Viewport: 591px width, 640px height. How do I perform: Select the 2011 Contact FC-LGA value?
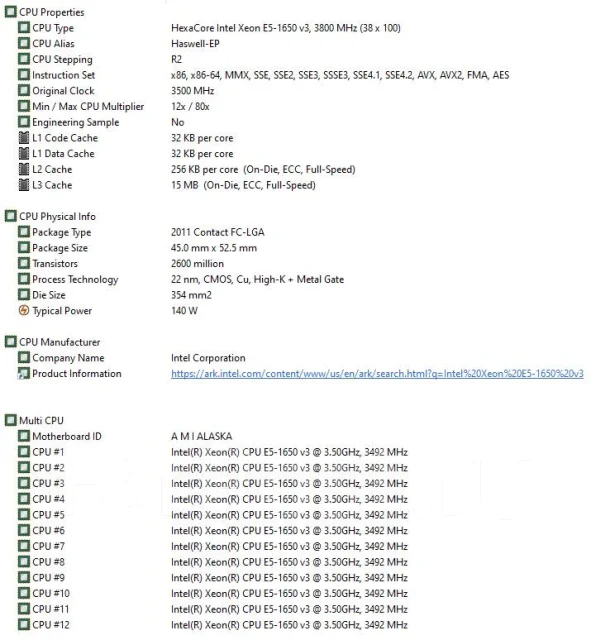[x=218, y=232]
